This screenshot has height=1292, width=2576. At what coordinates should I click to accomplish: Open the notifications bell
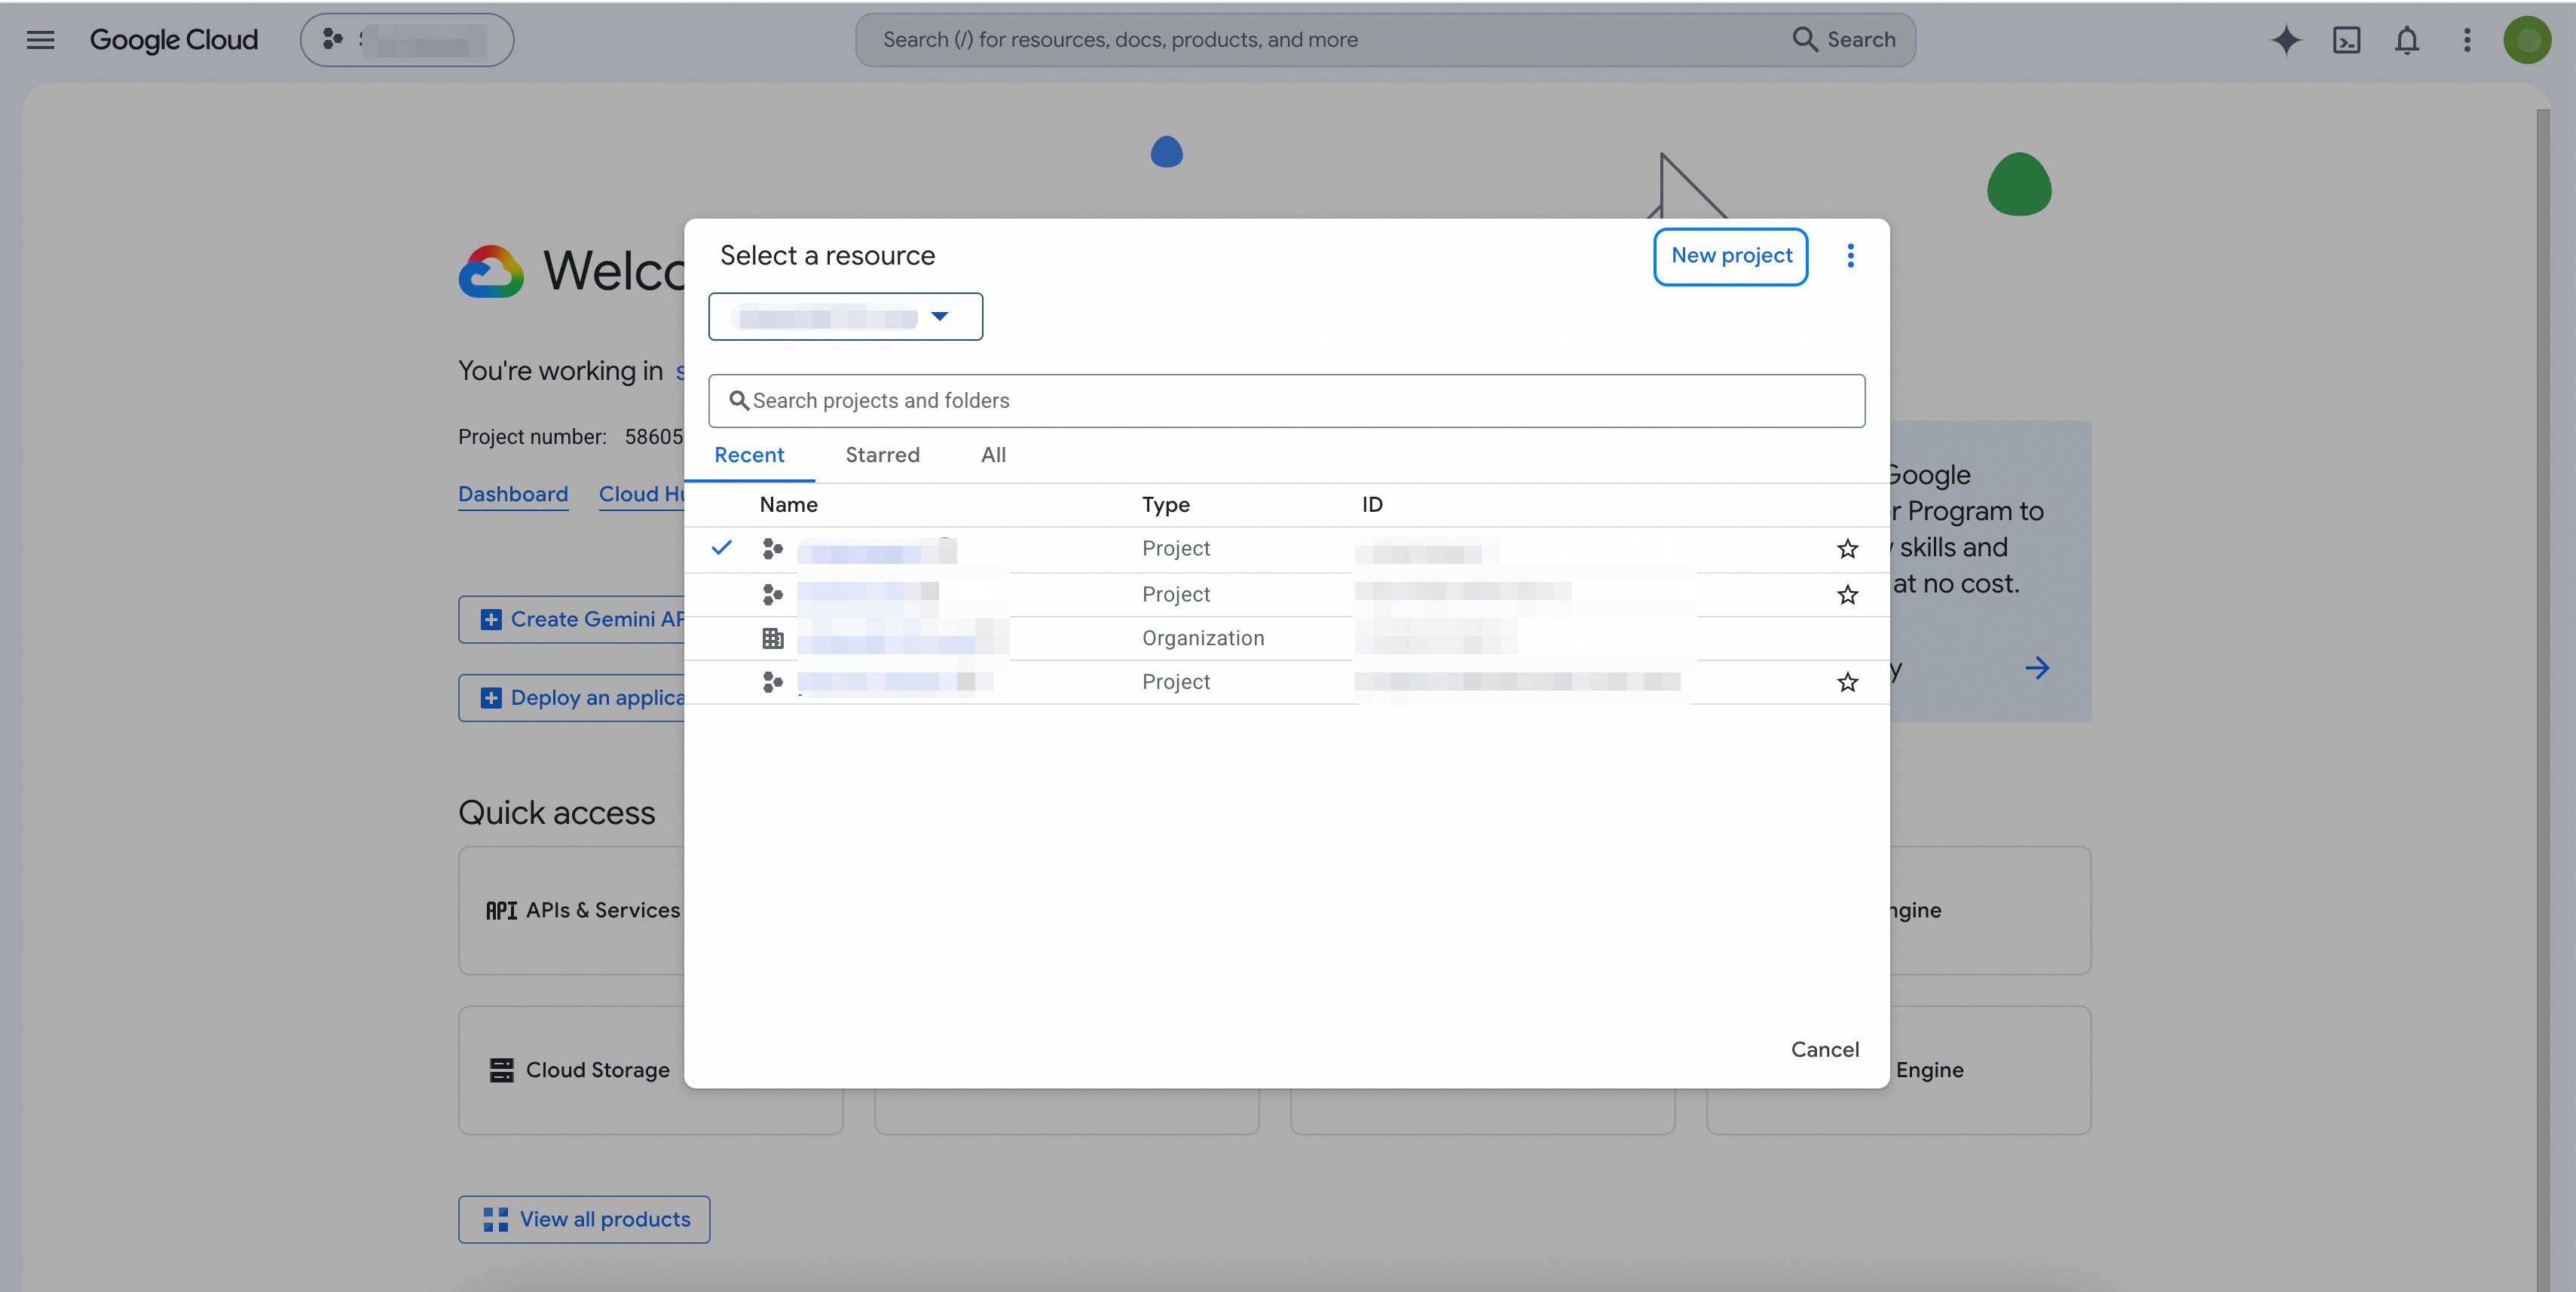(x=2407, y=40)
